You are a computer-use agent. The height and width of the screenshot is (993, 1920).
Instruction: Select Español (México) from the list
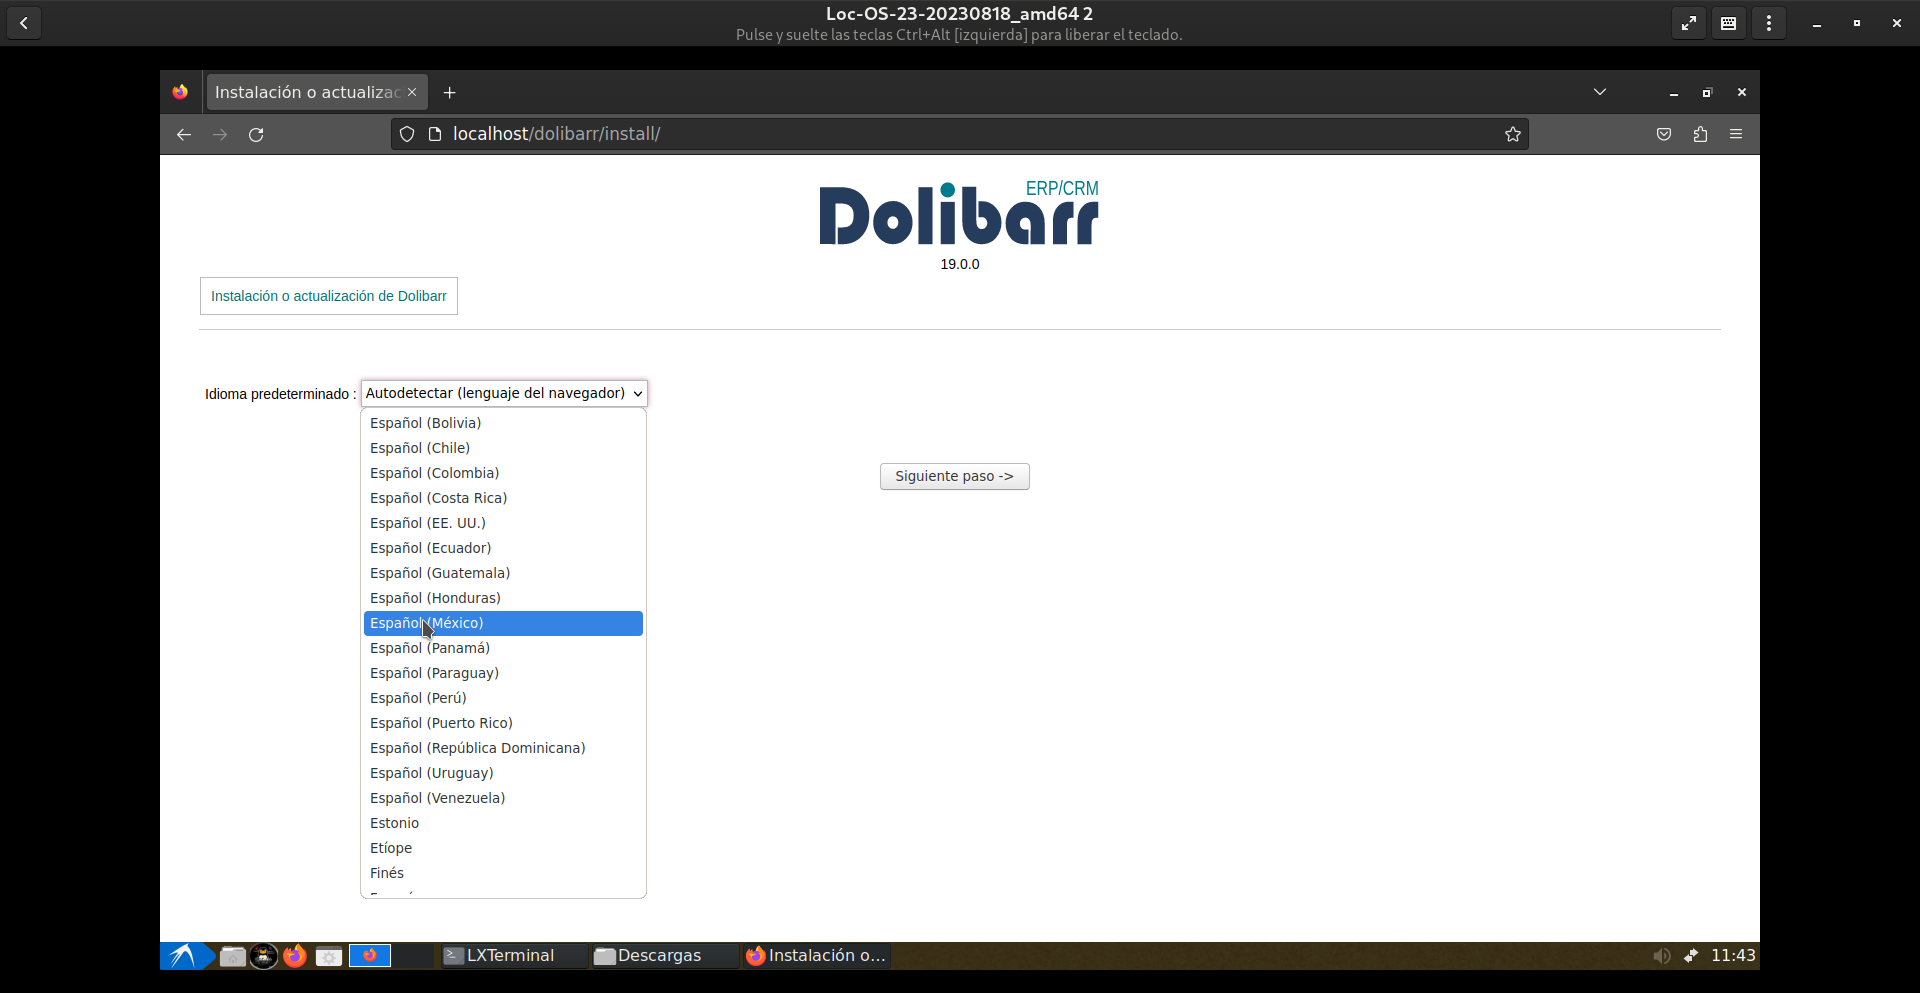click(503, 623)
